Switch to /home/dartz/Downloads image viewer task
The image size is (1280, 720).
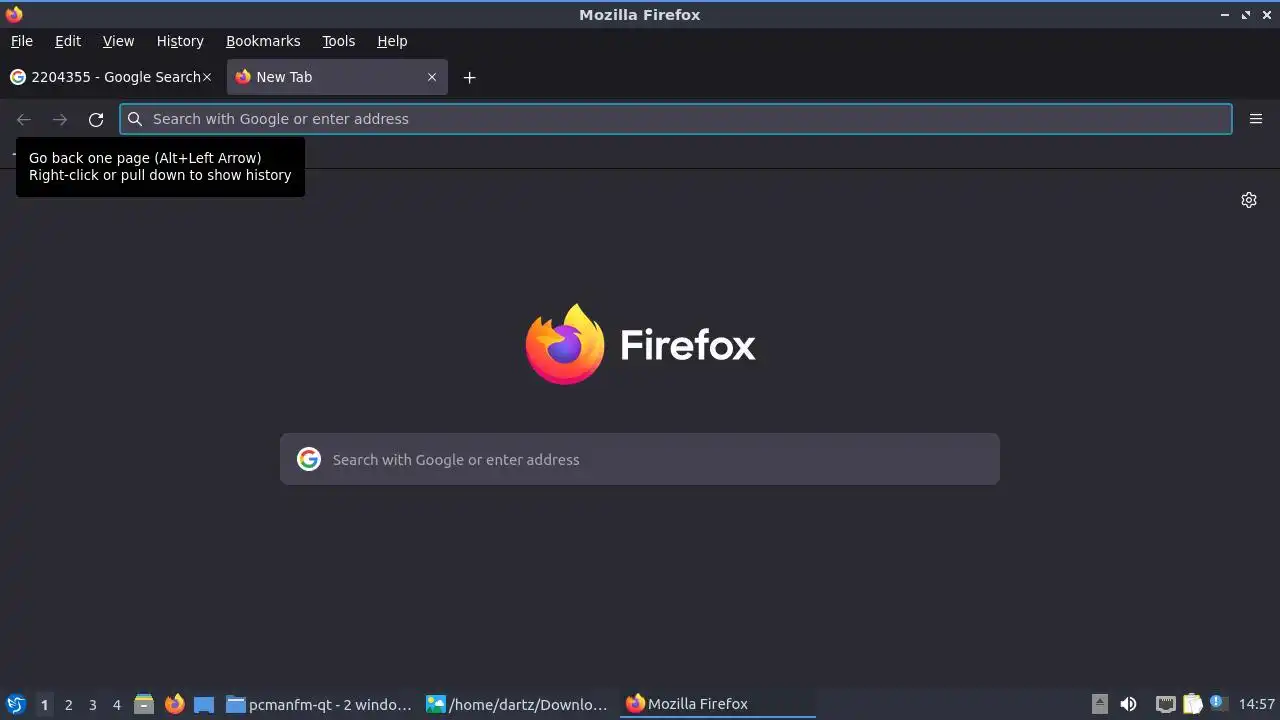(517, 704)
